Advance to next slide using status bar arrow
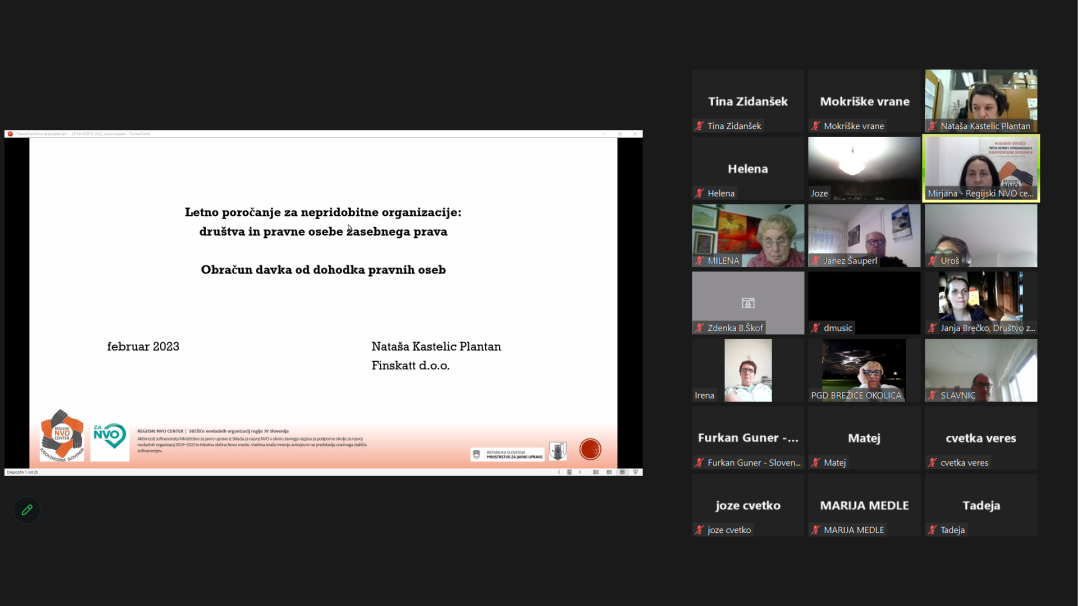This screenshot has height=606, width=1080. click(x=580, y=472)
